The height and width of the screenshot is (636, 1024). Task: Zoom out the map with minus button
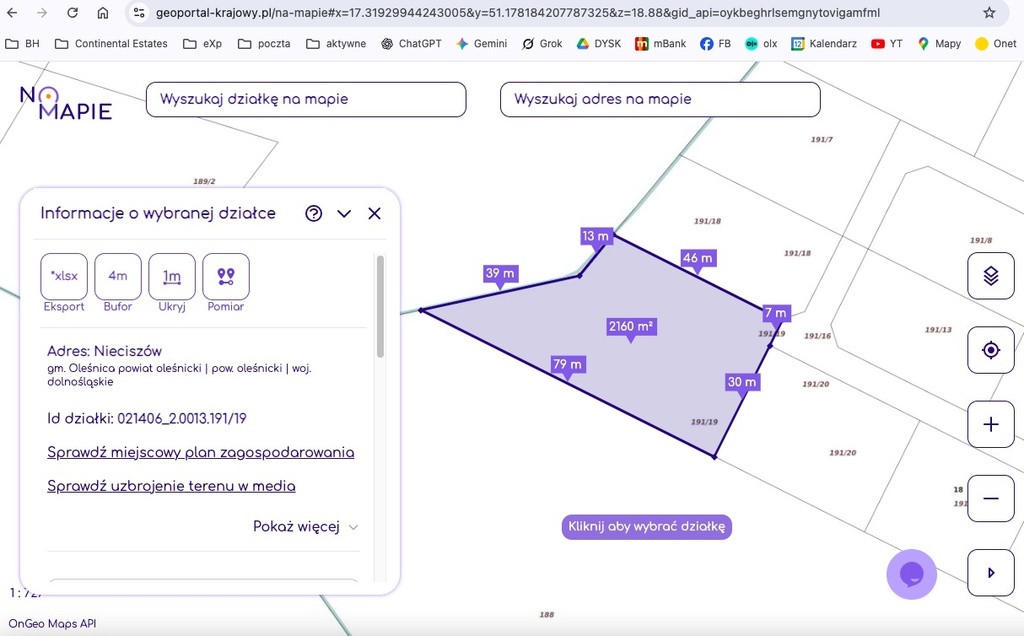point(991,499)
